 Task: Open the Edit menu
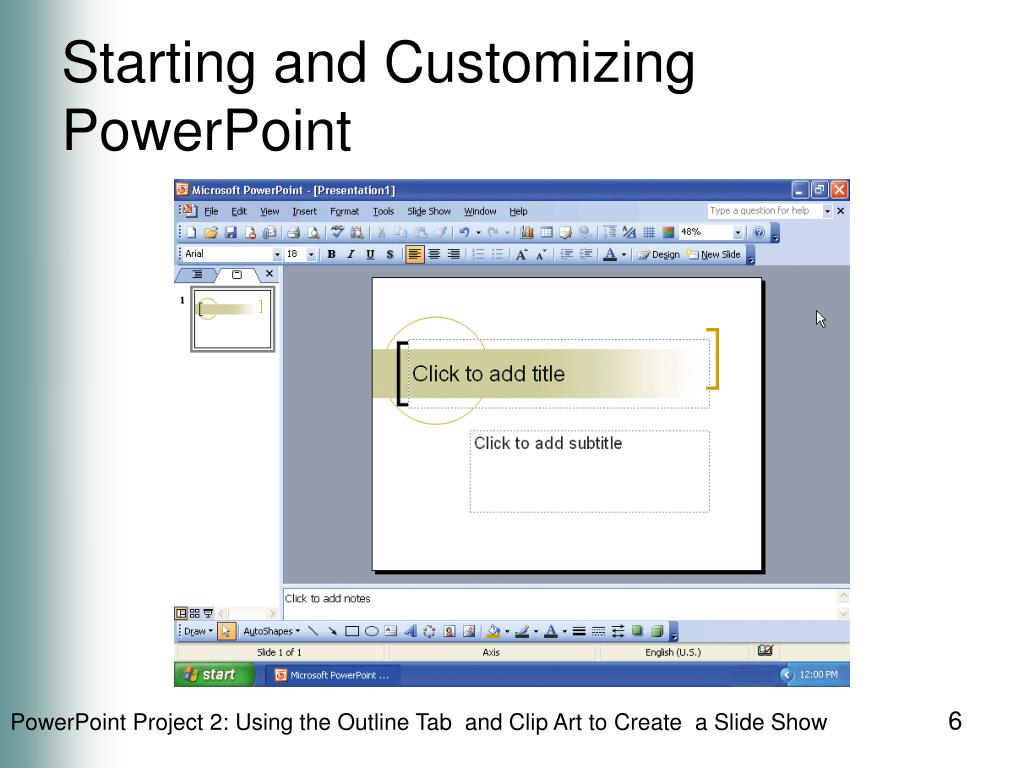click(x=238, y=212)
